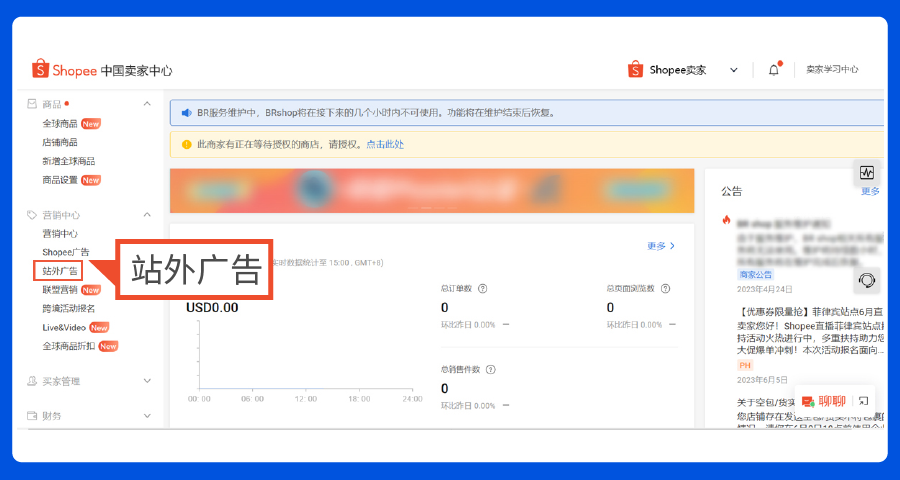Viewport: 900px width, 480px height.
Task: Open the customer service headset icon
Action: [x=867, y=280]
